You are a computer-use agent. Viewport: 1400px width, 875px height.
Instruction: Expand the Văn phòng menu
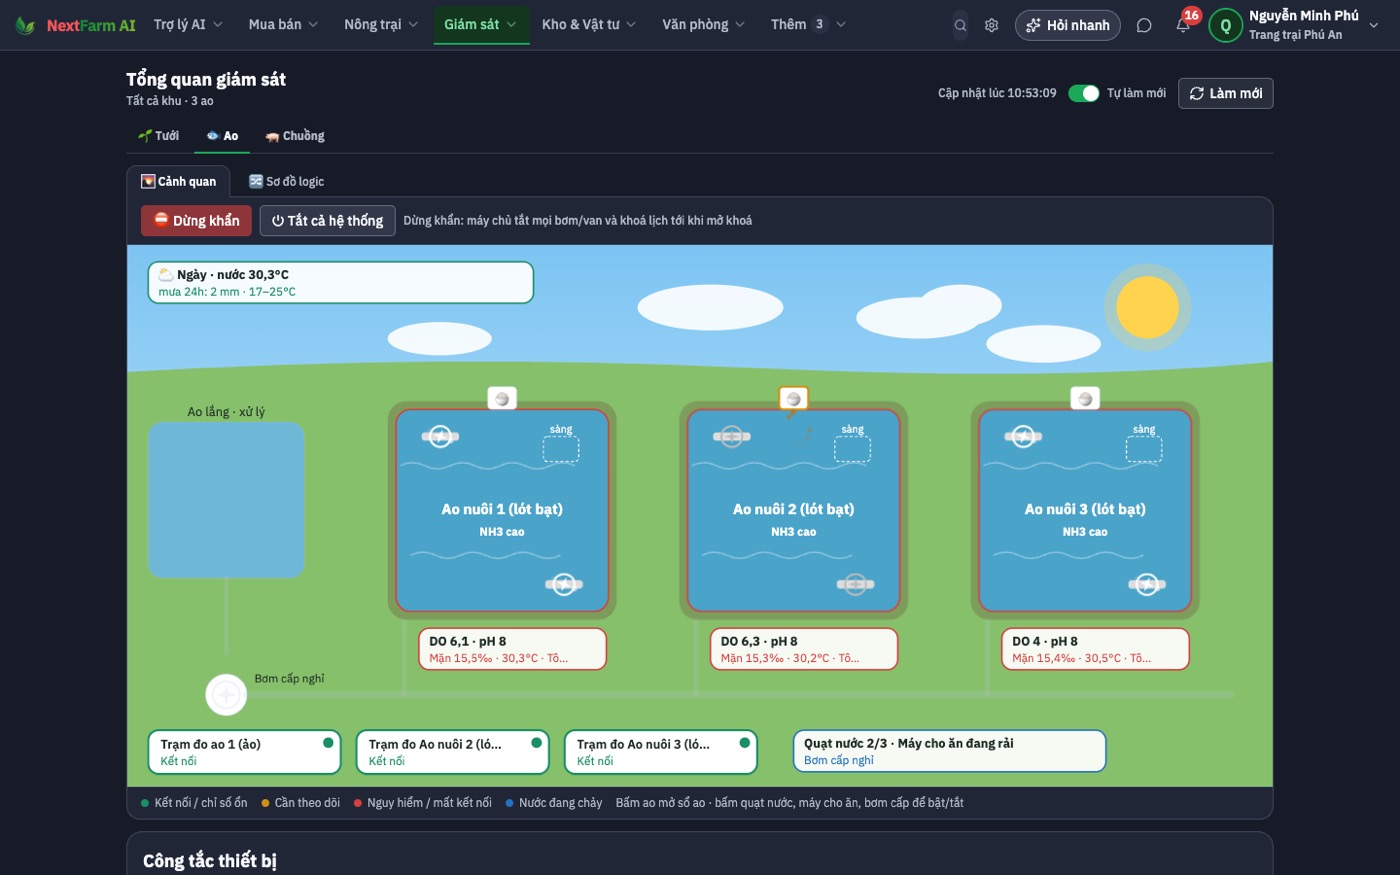click(703, 24)
